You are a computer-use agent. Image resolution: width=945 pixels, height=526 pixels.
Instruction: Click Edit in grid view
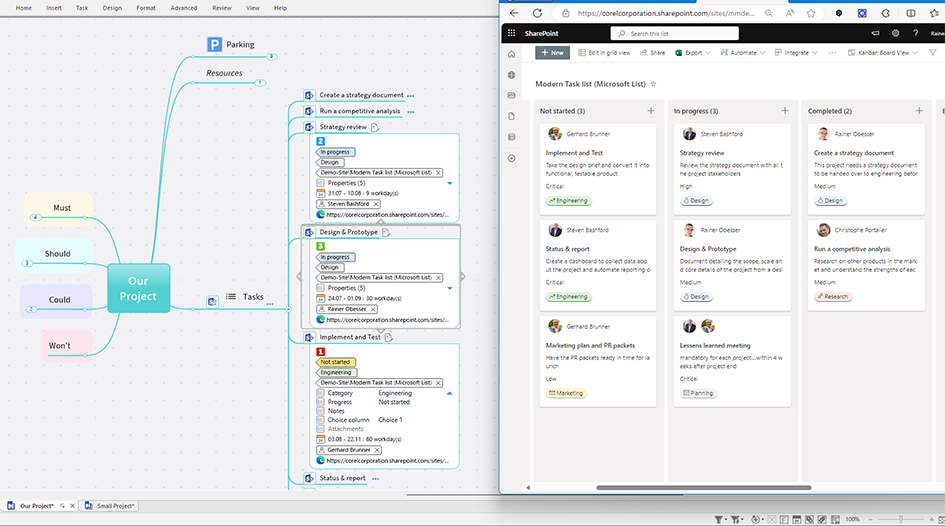(x=604, y=52)
